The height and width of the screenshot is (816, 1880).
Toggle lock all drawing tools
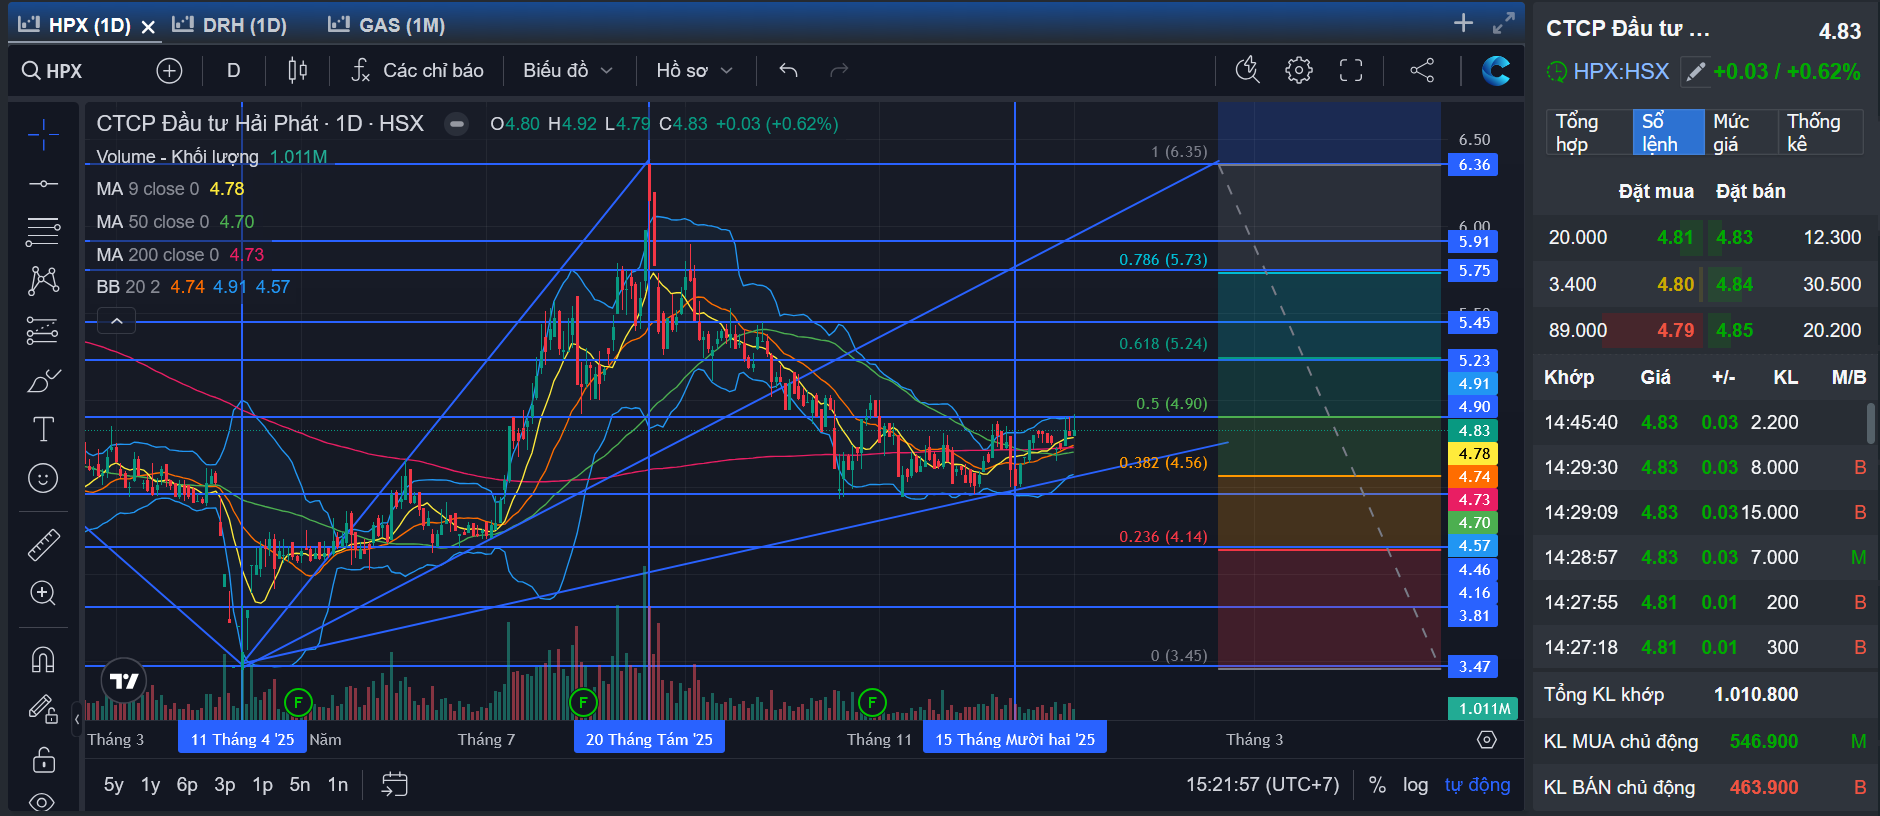pos(43,759)
